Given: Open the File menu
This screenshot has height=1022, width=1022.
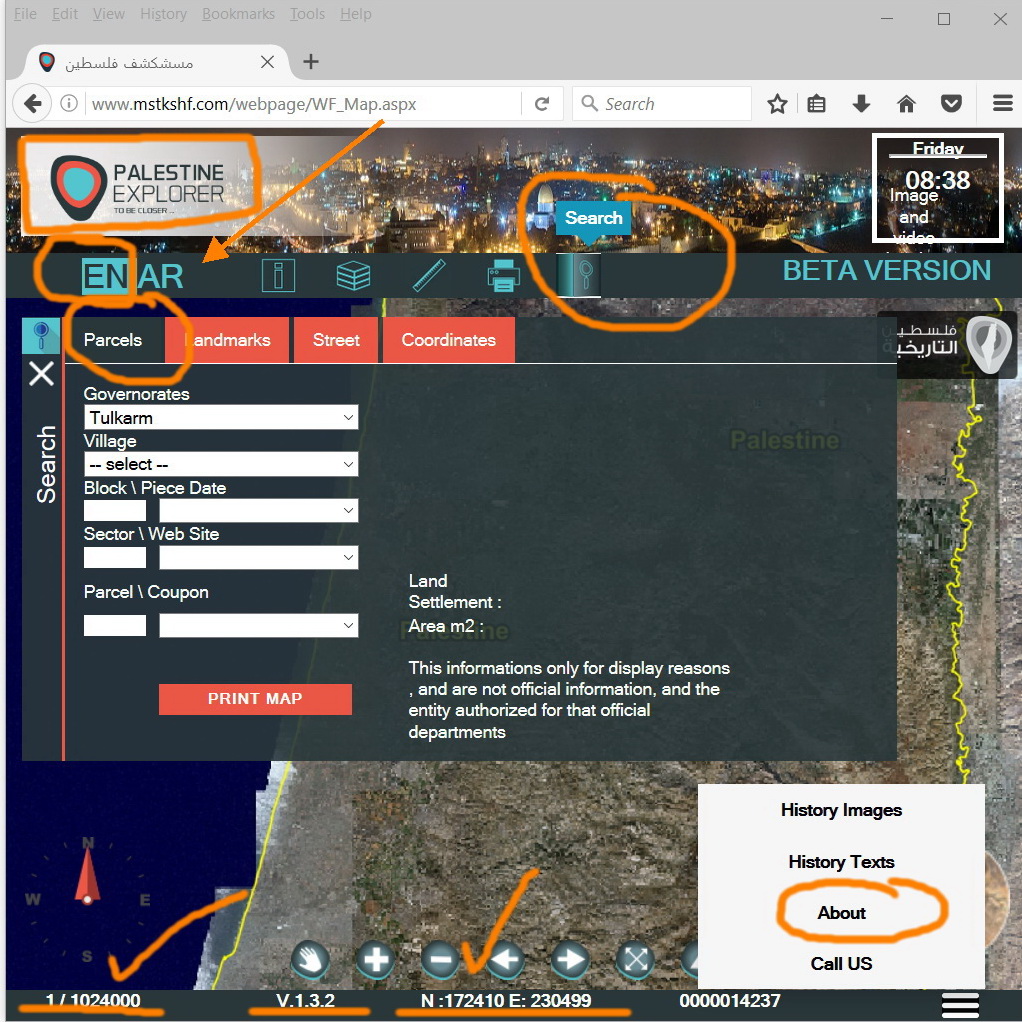Looking at the screenshot, I should point(25,14).
